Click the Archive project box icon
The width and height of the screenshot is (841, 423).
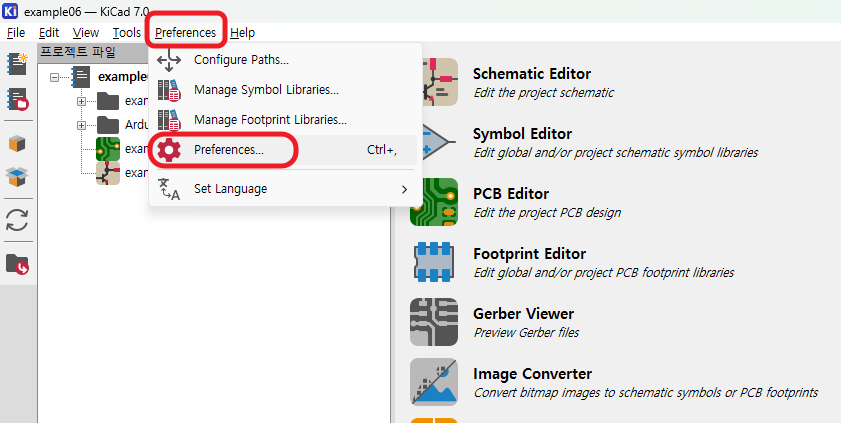click(x=17, y=144)
